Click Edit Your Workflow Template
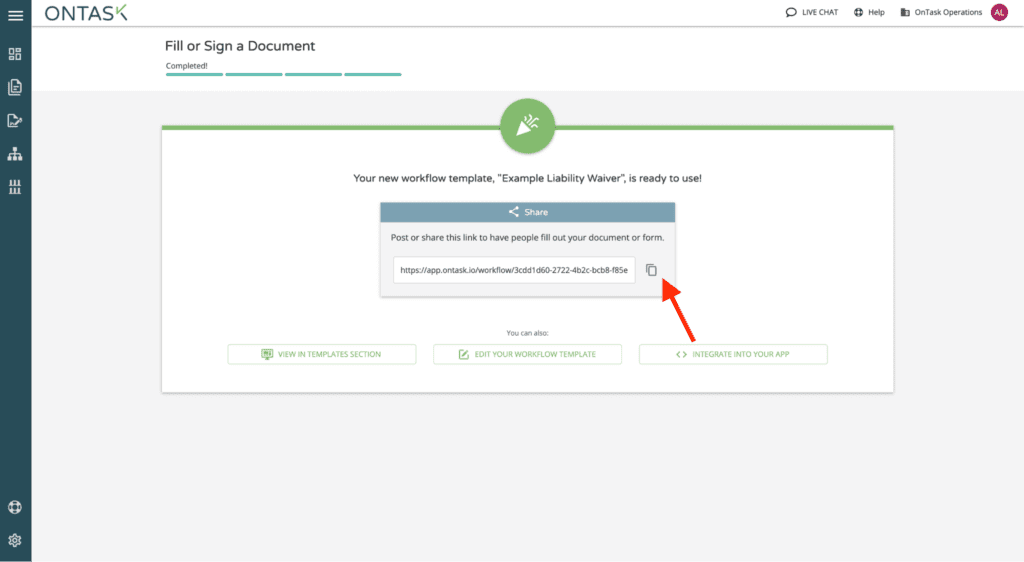The height and width of the screenshot is (562, 1024). [x=528, y=354]
